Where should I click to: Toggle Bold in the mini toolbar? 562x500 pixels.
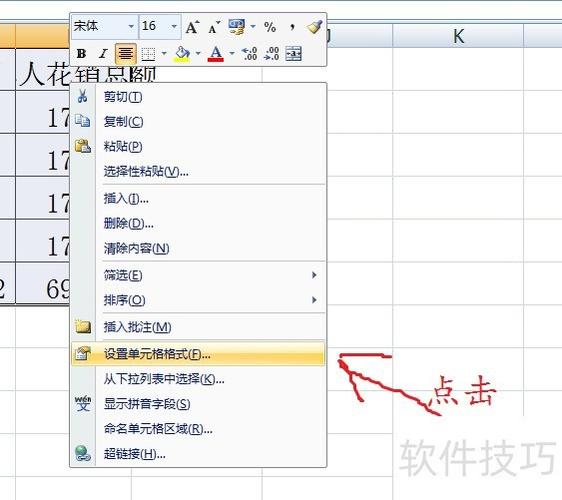(x=81, y=54)
